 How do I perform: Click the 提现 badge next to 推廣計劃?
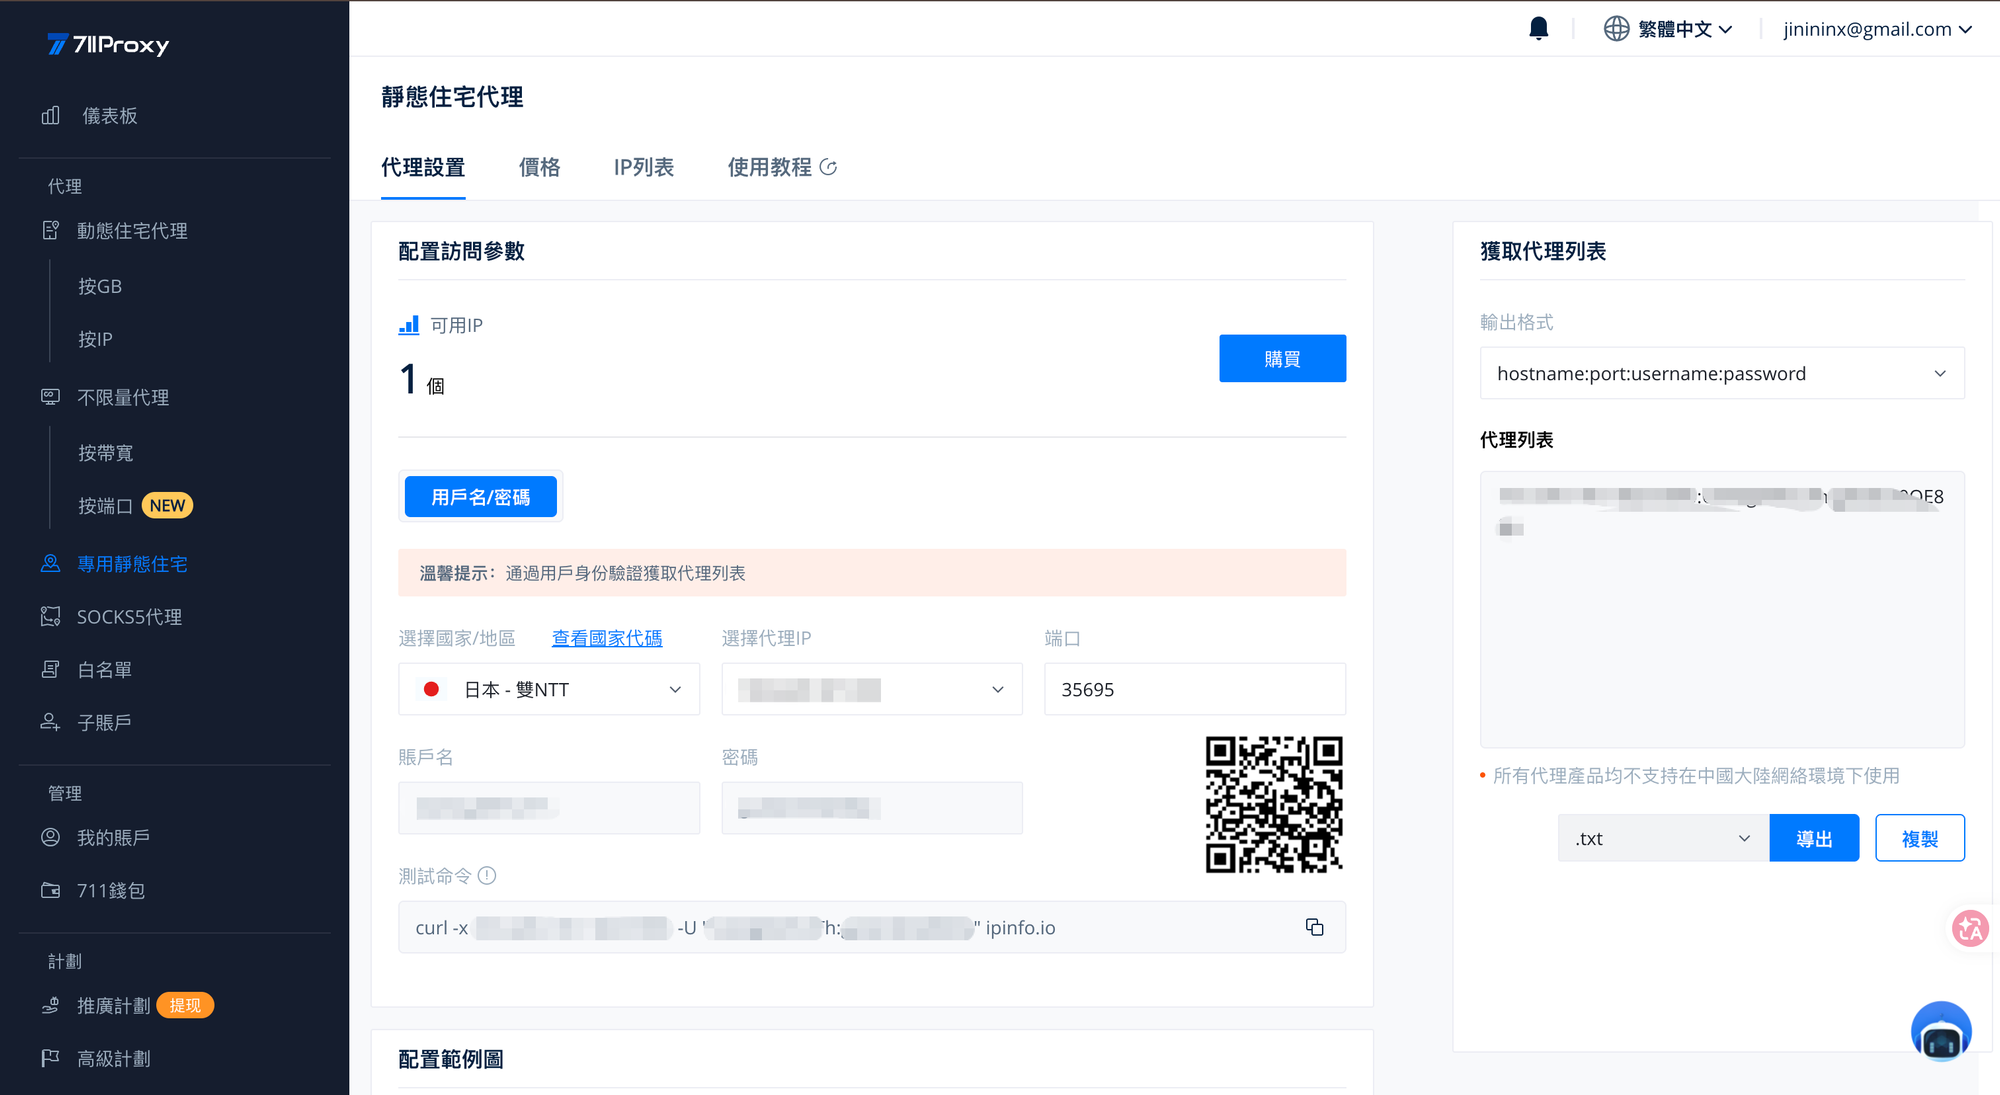pos(185,1005)
